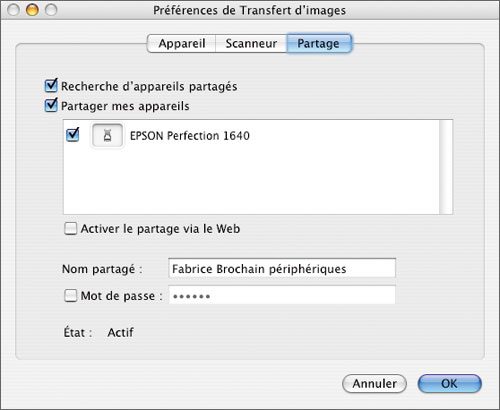Select the Partage tab
The height and width of the screenshot is (410, 500).
coord(318,43)
